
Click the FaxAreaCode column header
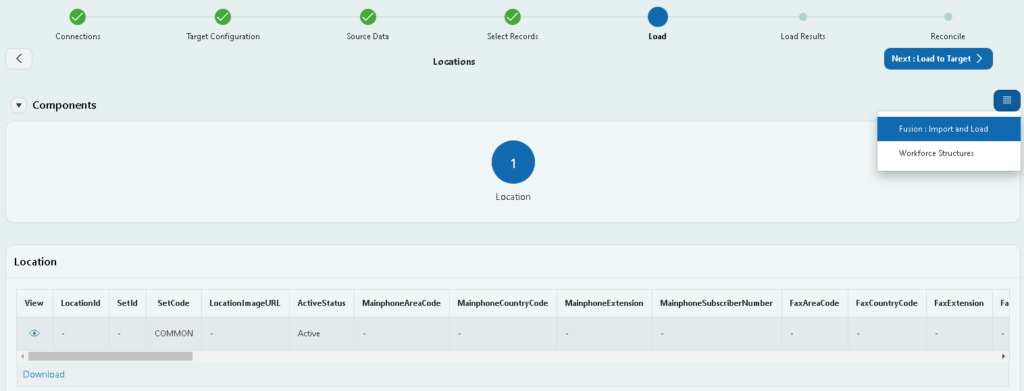814,304
